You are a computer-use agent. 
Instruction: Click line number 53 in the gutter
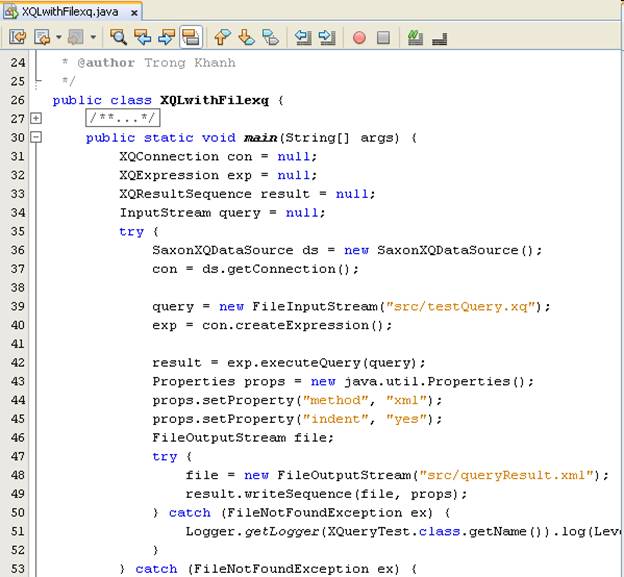pos(18,569)
